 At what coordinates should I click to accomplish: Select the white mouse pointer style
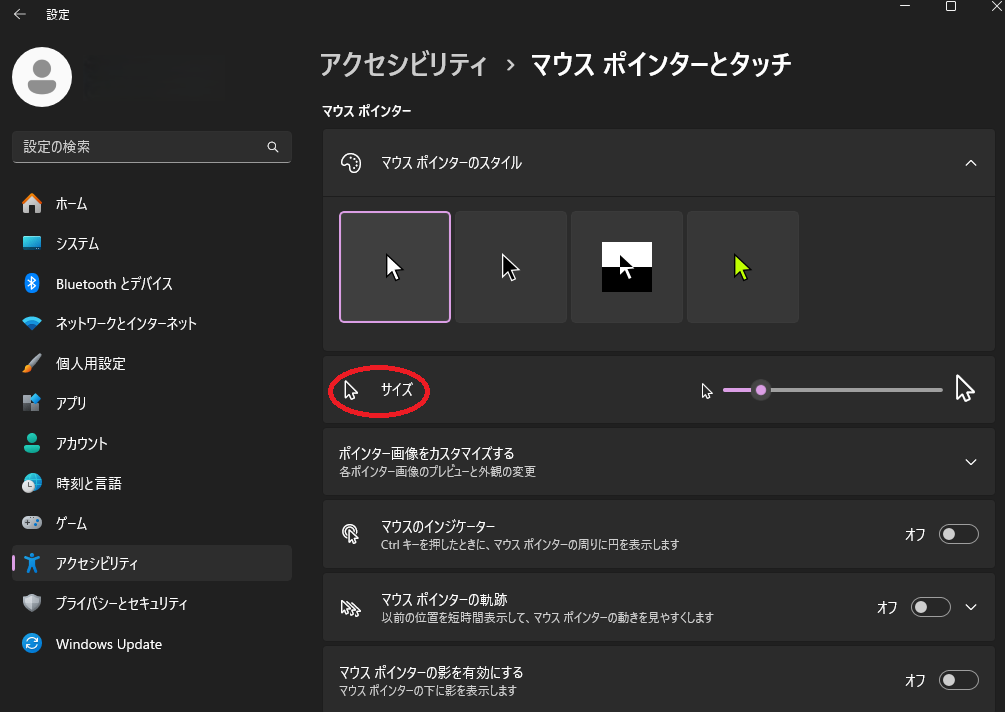coord(395,267)
